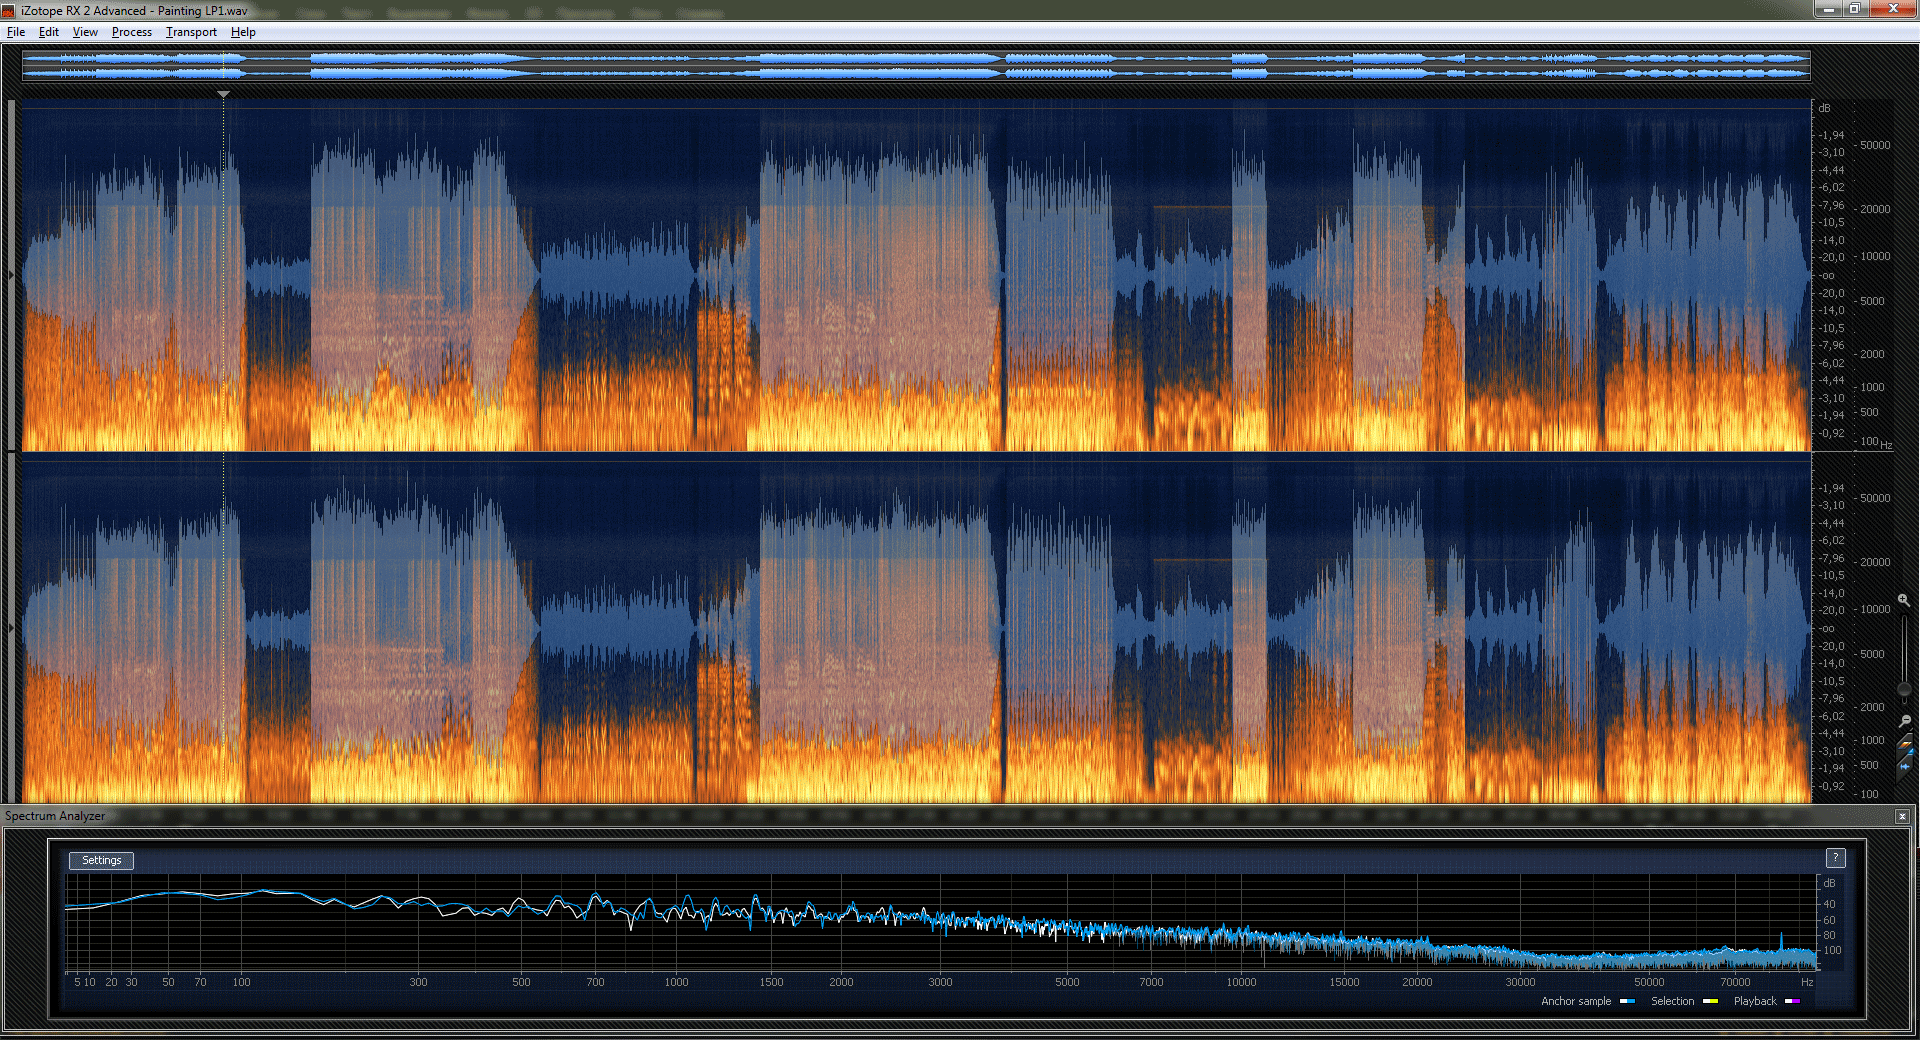Click the iZotope RX application icon
Viewport: 1920px width, 1040px height.
pos(9,11)
